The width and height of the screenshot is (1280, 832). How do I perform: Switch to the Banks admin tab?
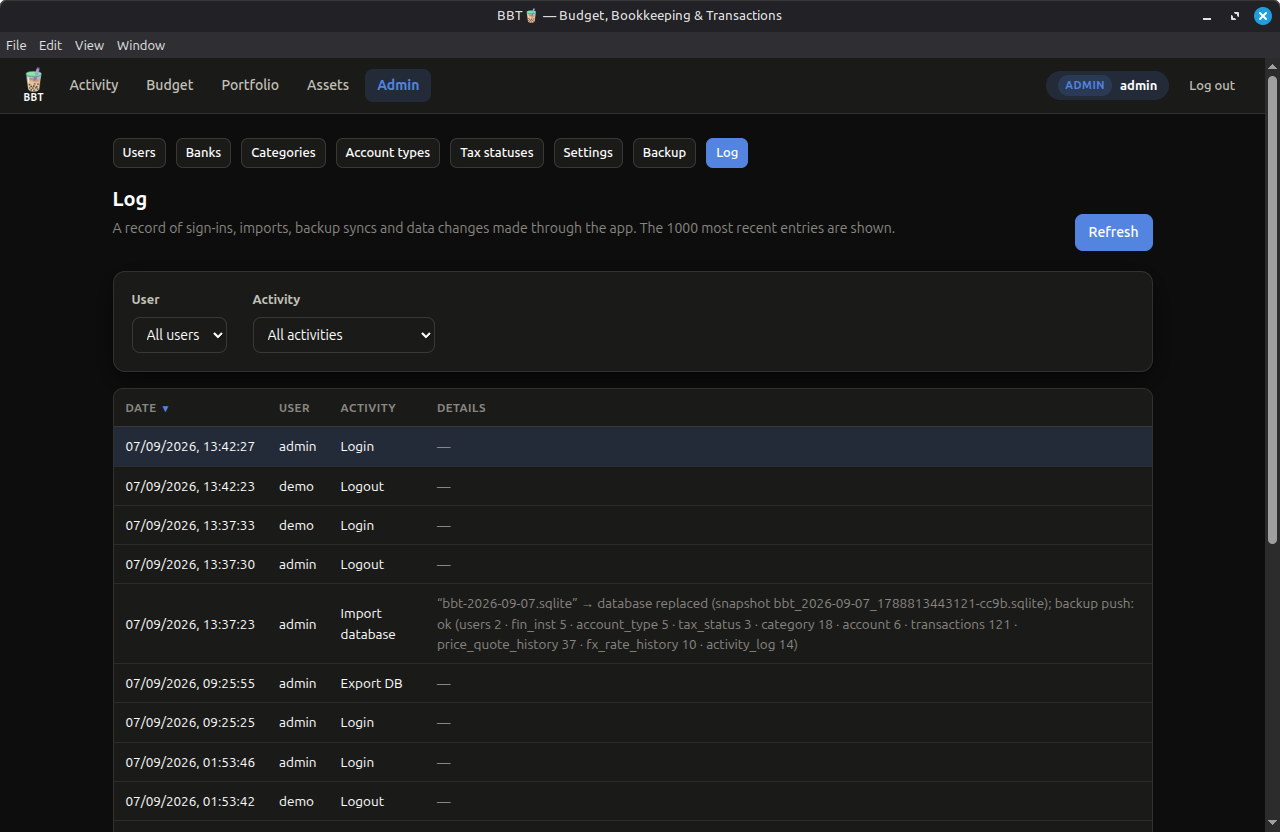(x=203, y=153)
